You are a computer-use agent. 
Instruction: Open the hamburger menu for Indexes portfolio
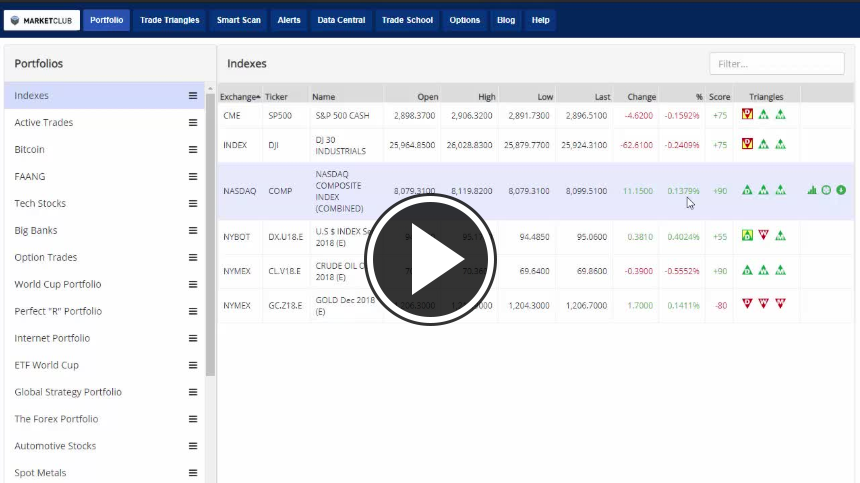click(x=193, y=96)
